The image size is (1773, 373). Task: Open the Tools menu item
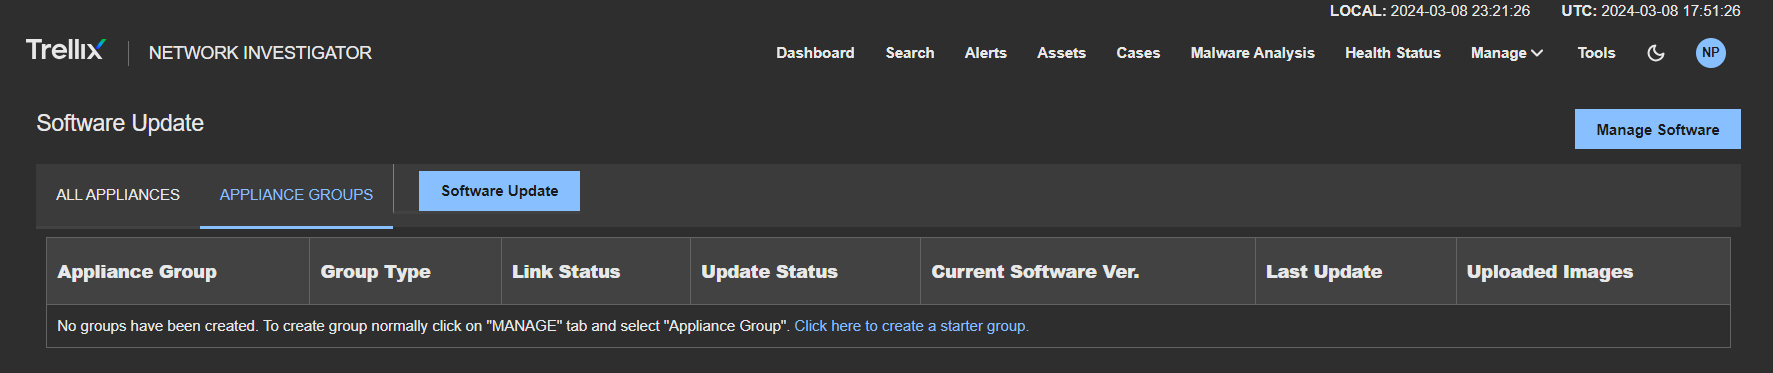pyautogui.click(x=1596, y=53)
